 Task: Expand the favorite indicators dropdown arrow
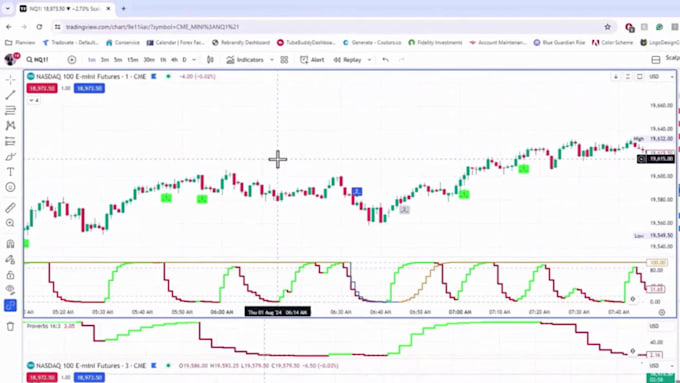(x=272, y=60)
